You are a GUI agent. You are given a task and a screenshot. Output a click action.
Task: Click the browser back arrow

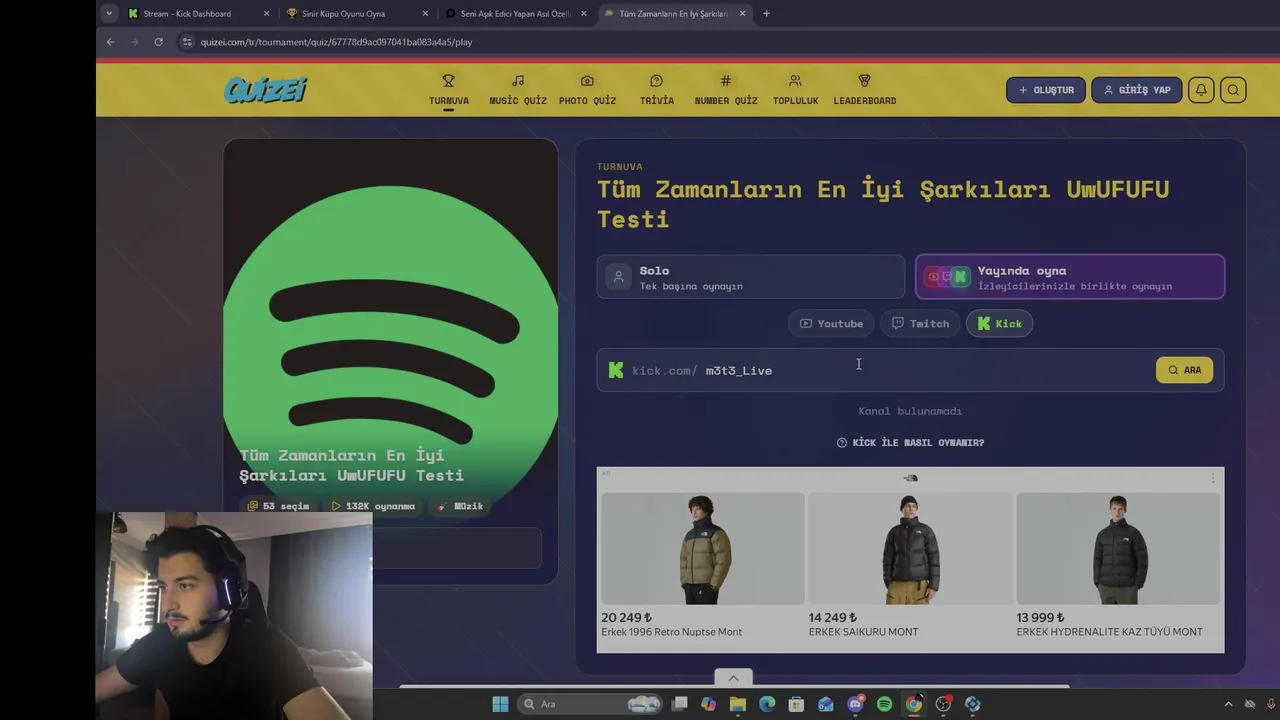tap(110, 42)
